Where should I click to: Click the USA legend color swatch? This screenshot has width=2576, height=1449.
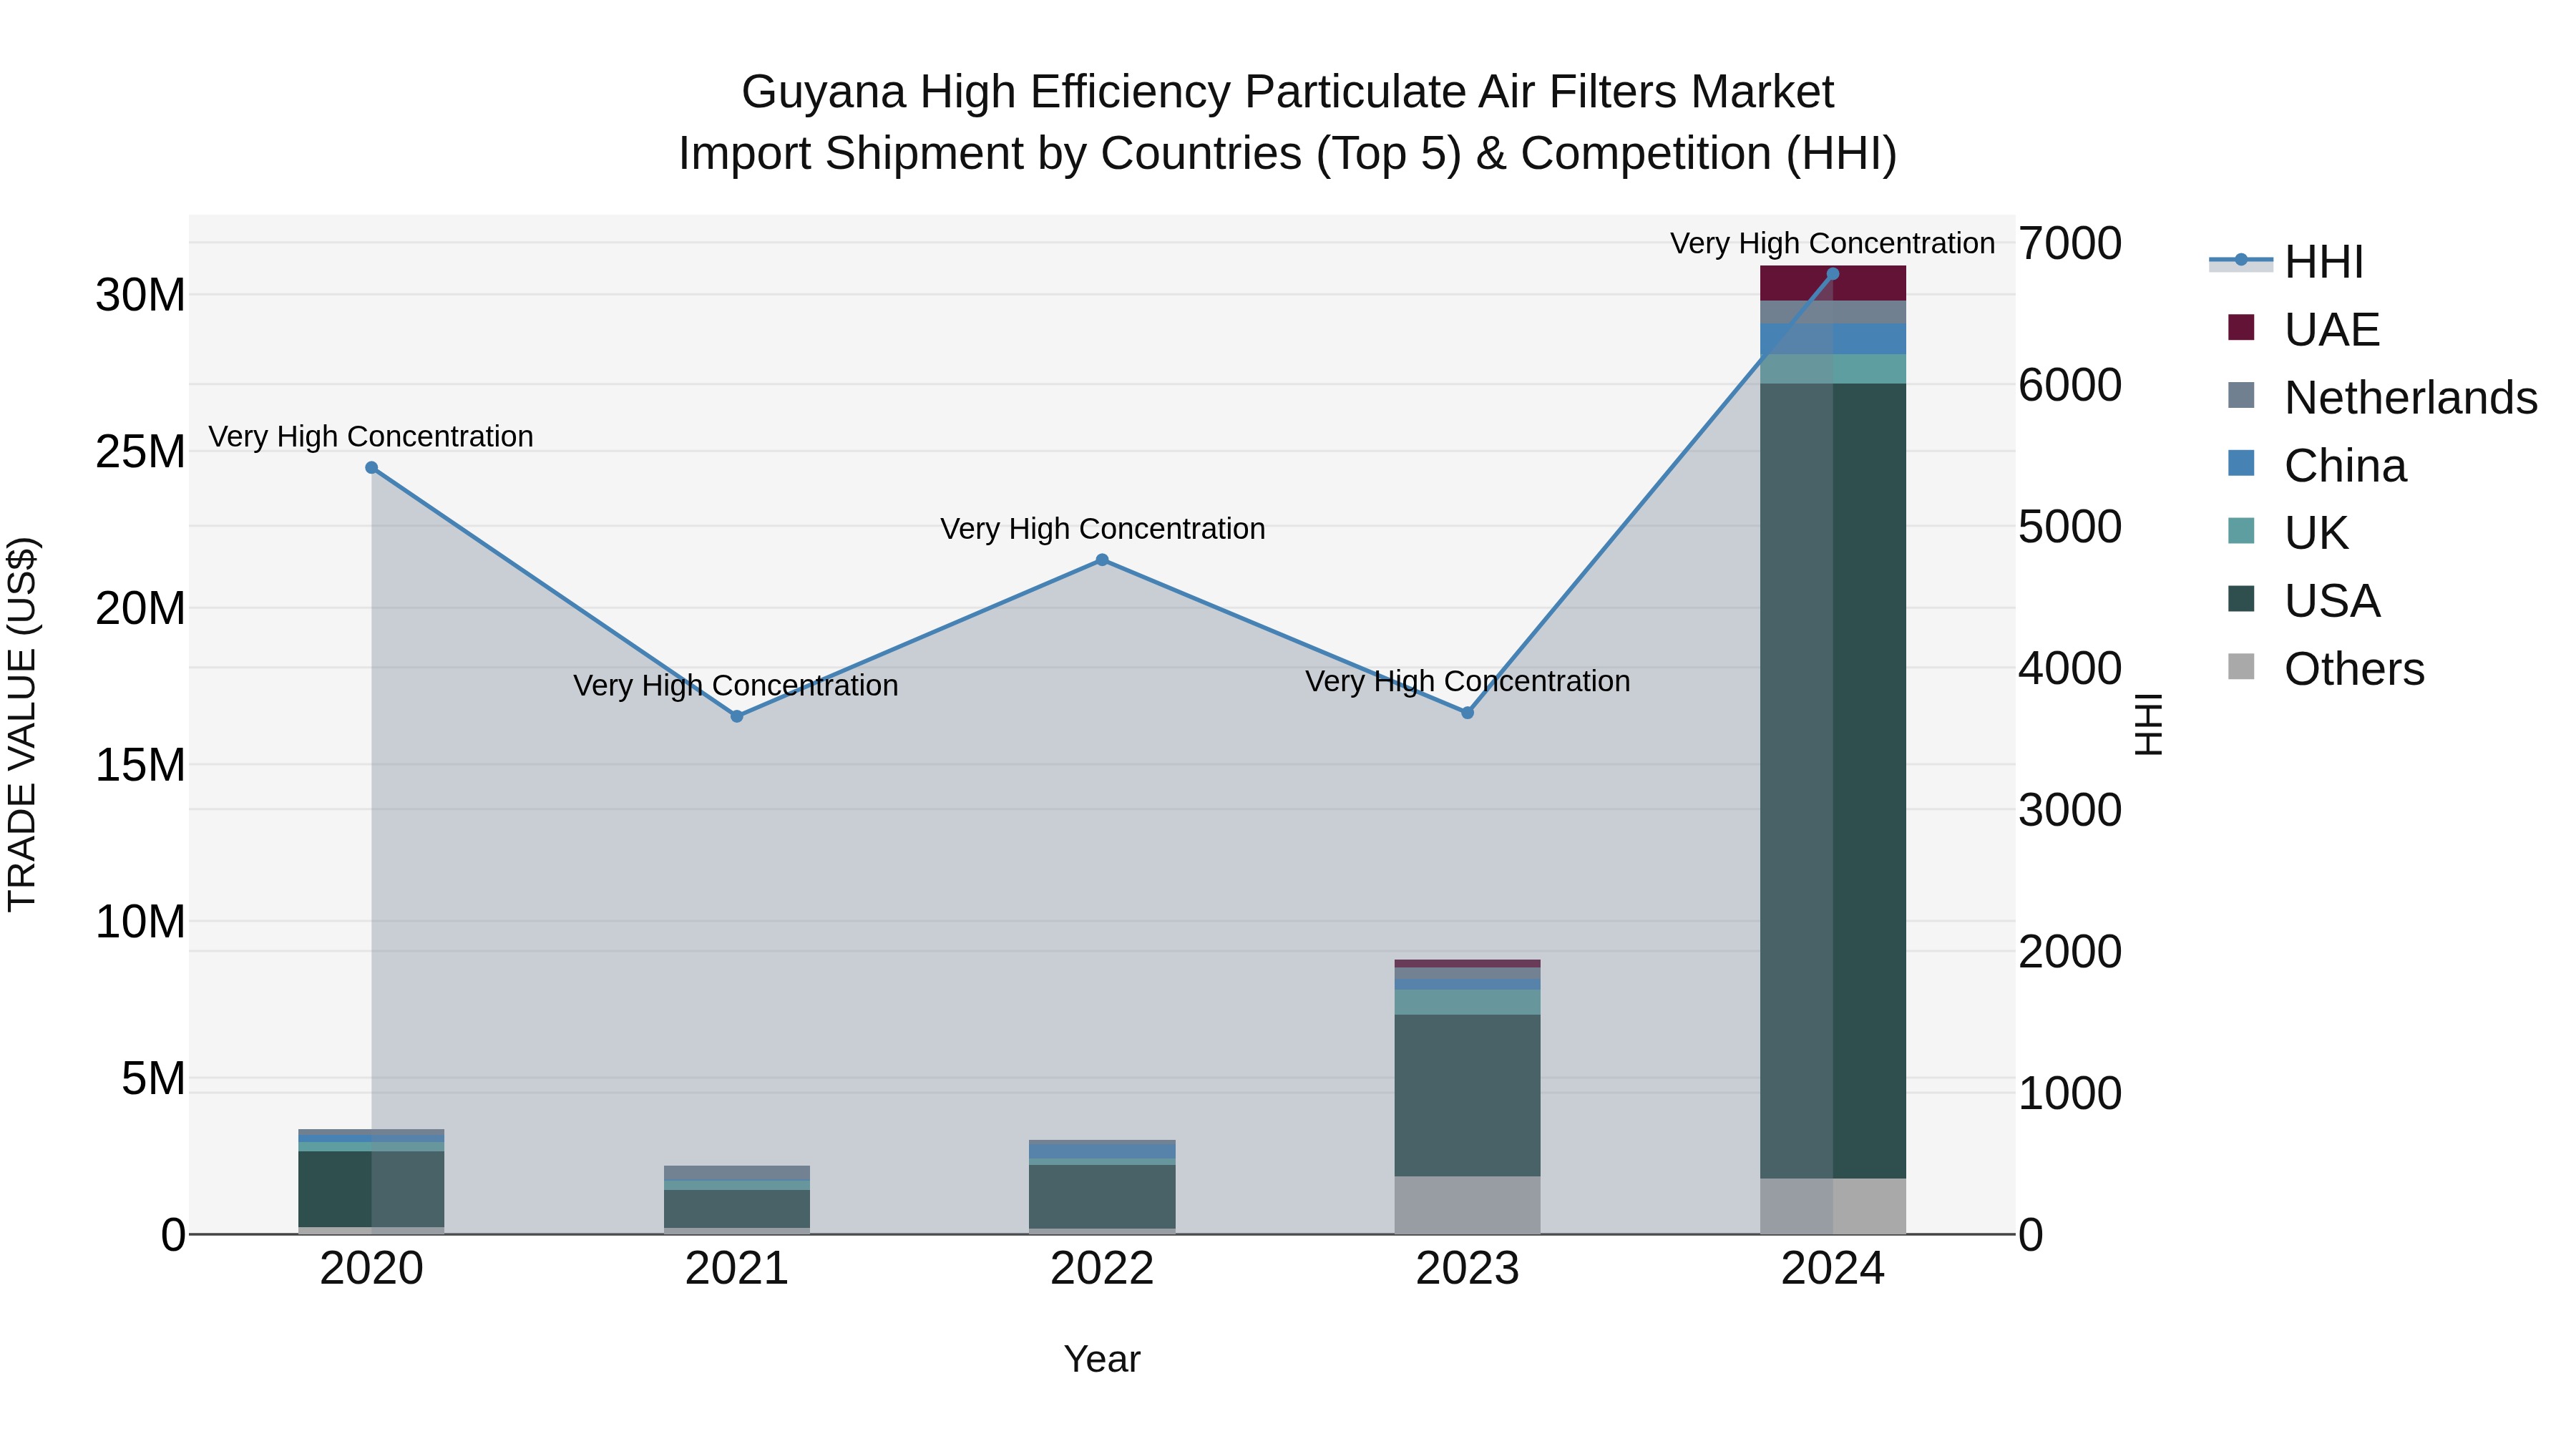tap(2241, 600)
